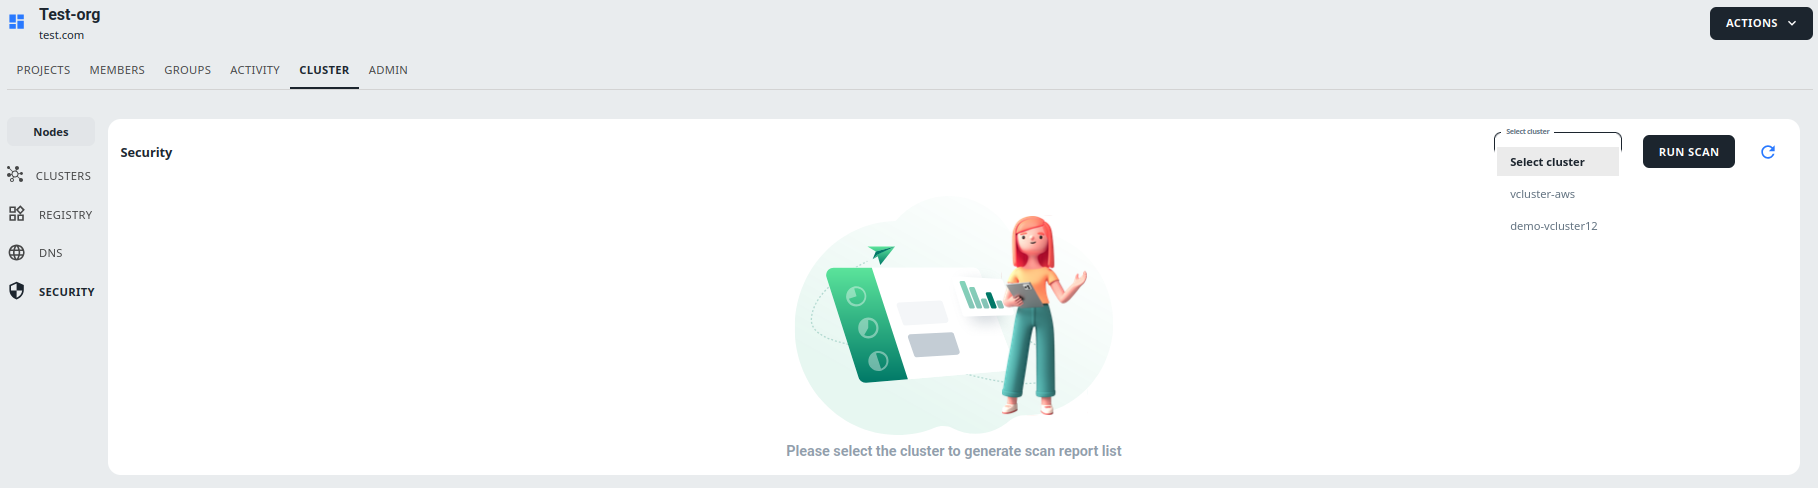
Task: Click the Registry grid icon in sidebar
Action: tap(16, 214)
